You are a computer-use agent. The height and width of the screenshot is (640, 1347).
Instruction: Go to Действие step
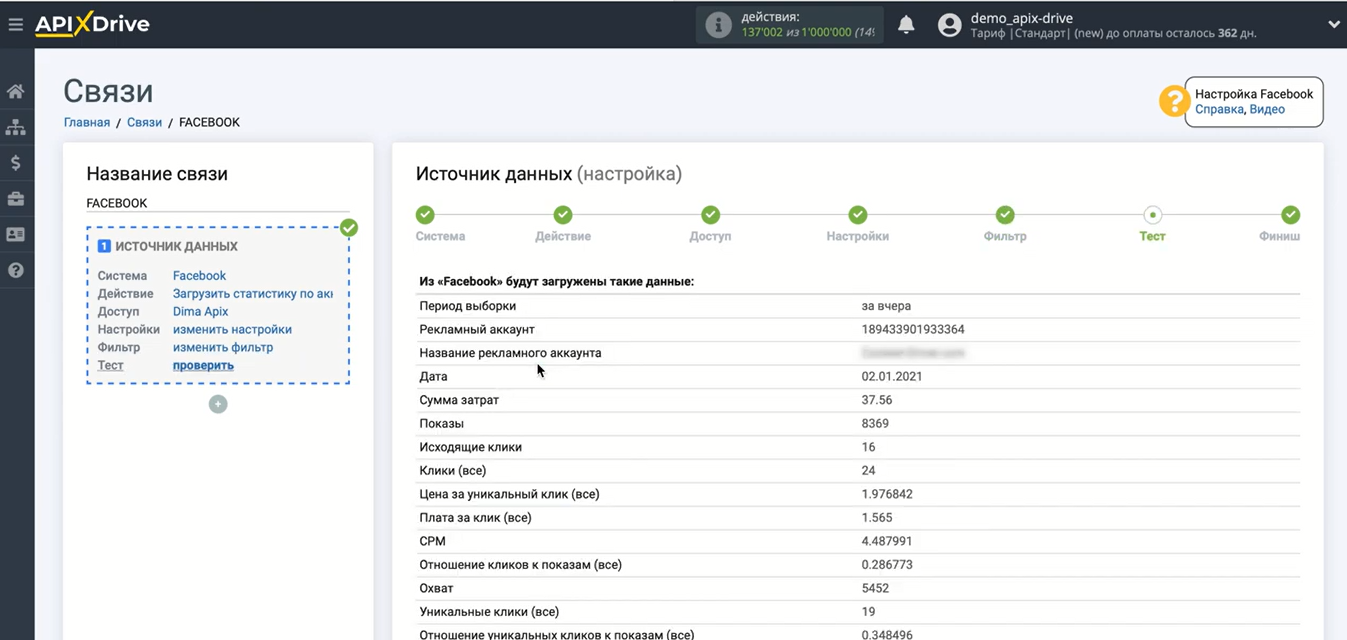(563, 237)
